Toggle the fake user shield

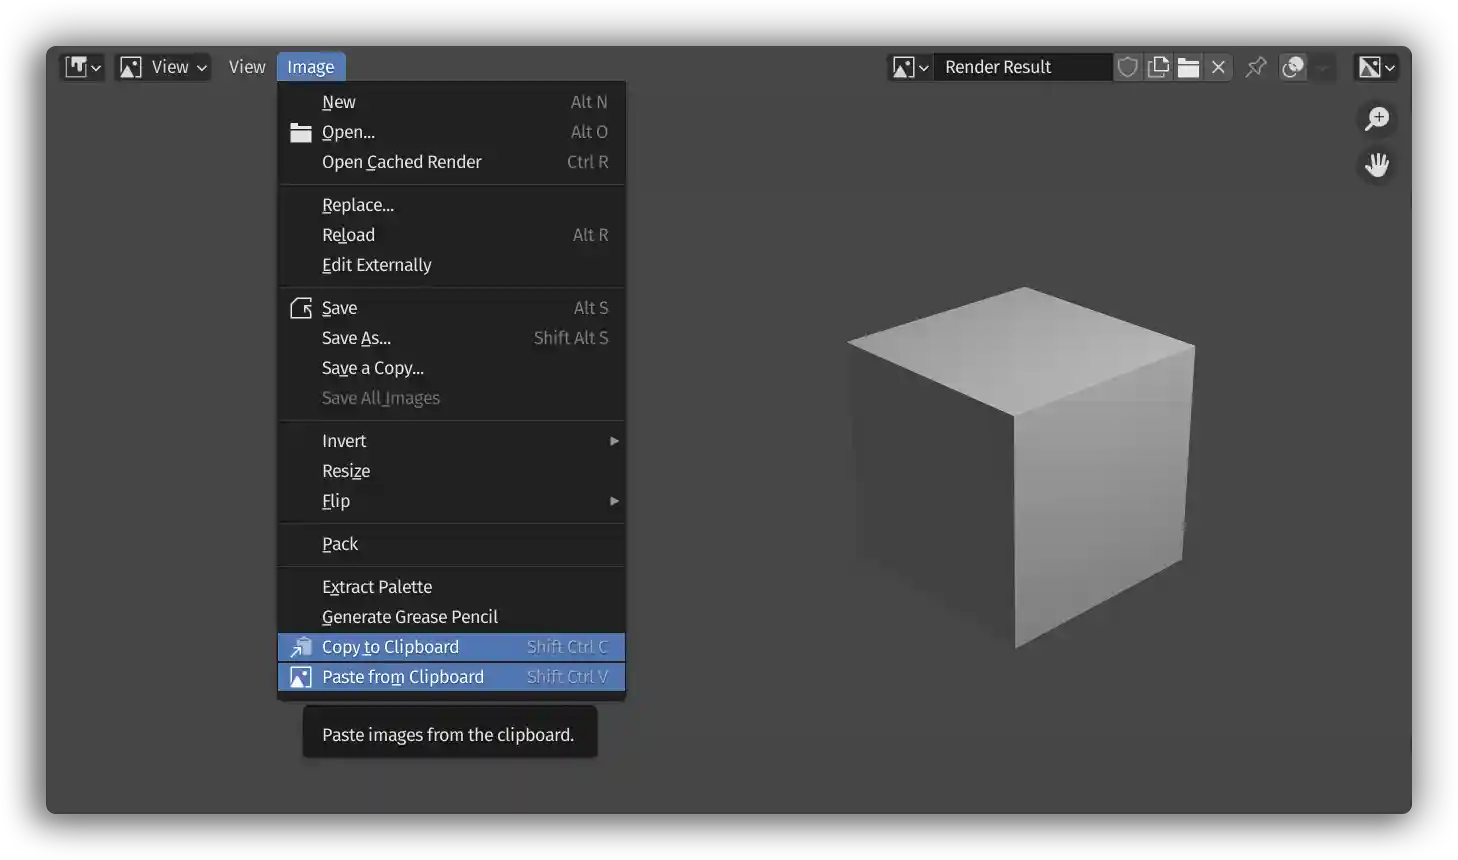(1127, 66)
